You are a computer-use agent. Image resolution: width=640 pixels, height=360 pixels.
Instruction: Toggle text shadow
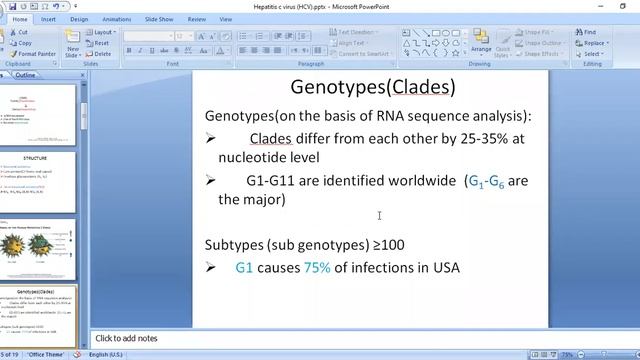176,51
